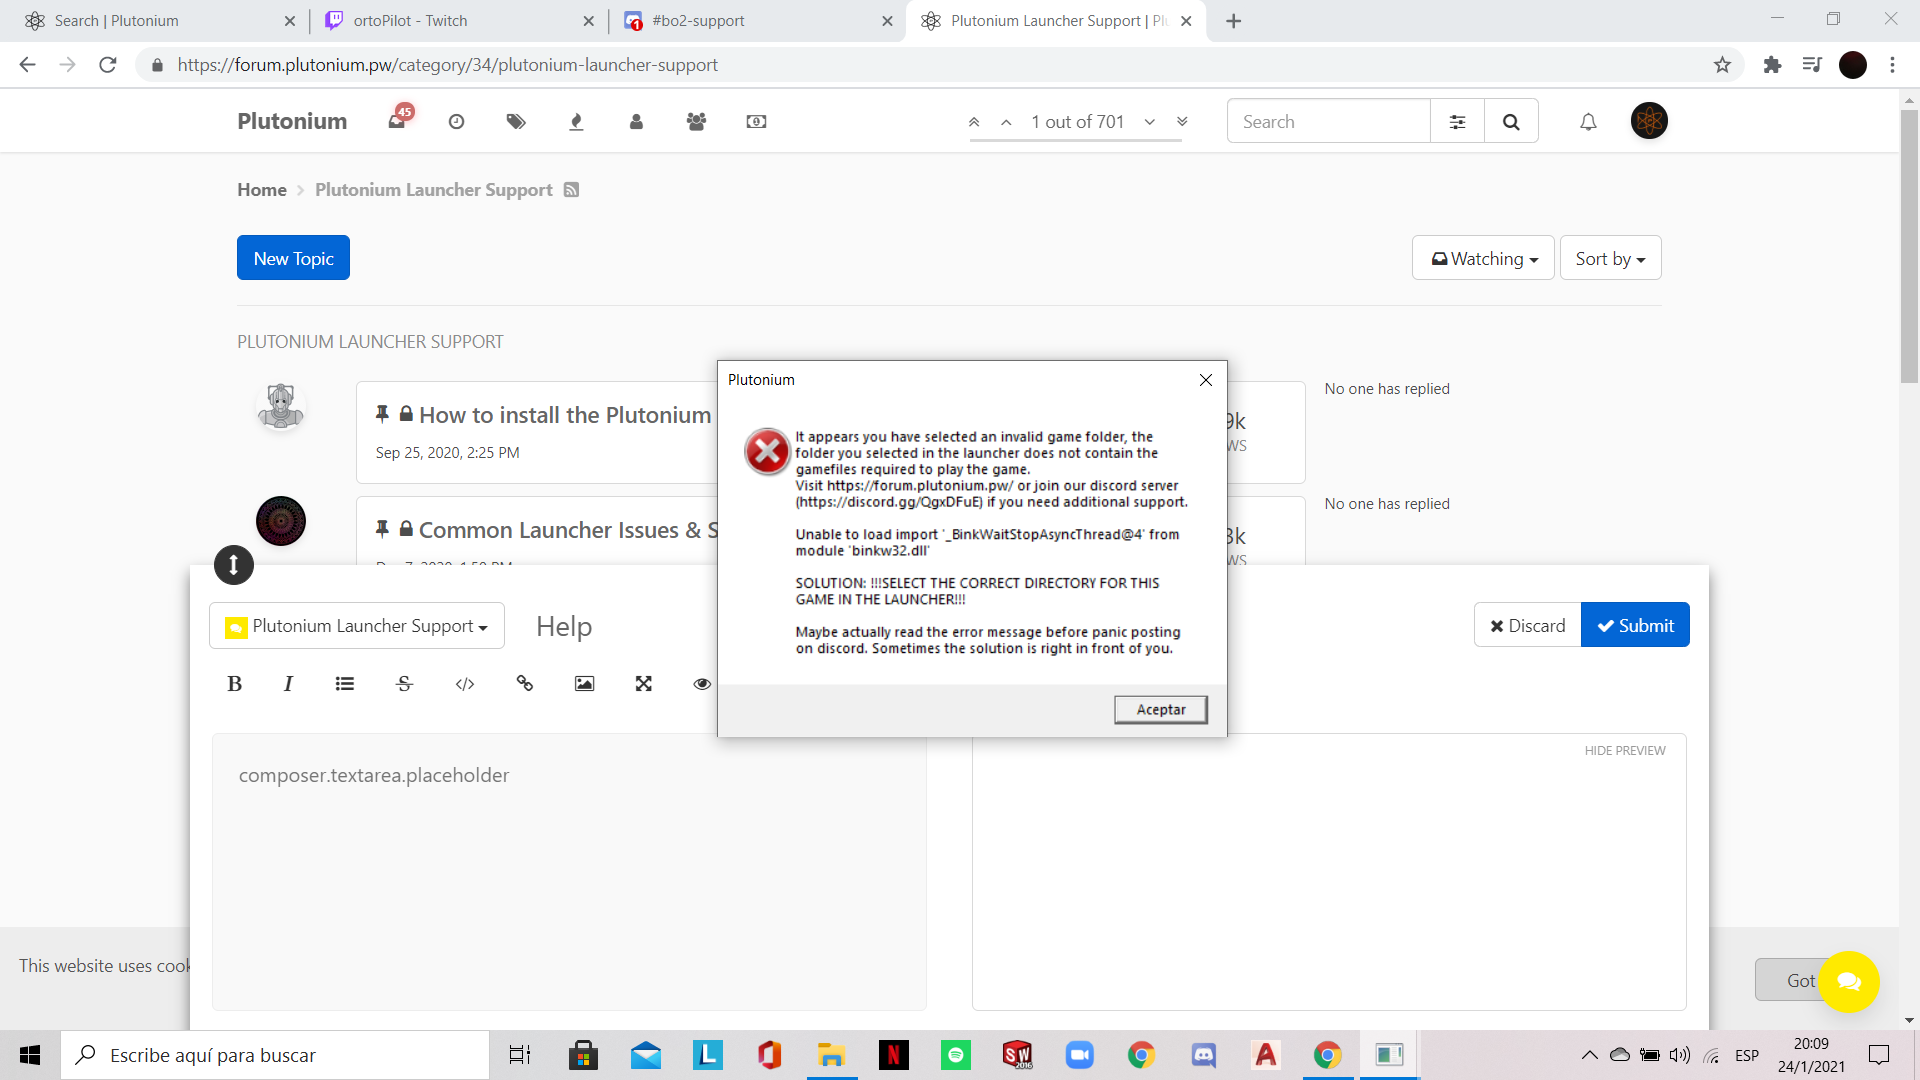The image size is (1920, 1080).
Task: Open the RSS feed icon beside category
Action: (x=571, y=190)
